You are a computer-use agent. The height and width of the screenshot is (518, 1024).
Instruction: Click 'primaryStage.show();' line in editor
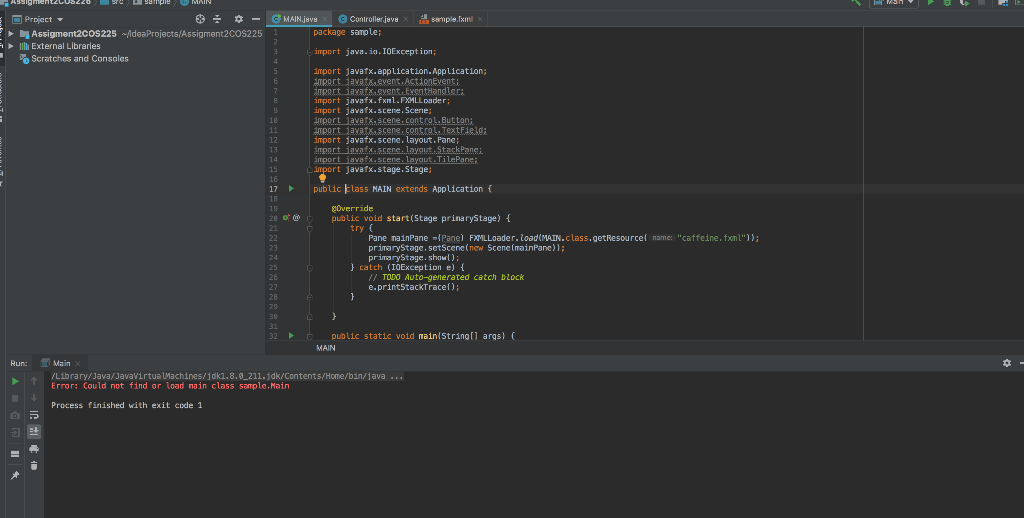(414, 257)
